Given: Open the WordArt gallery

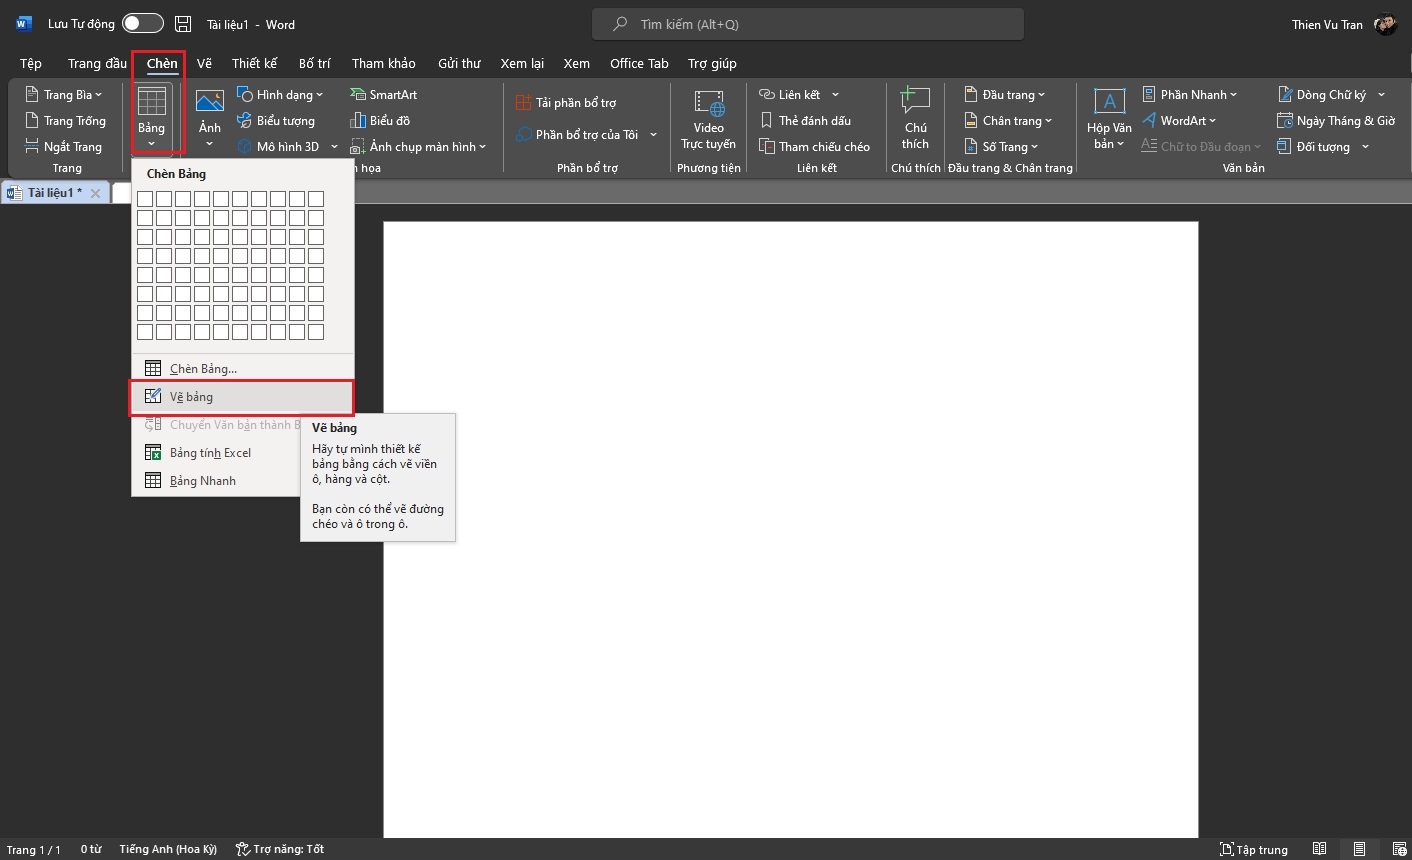Looking at the screenshot, I should [x=1179, y=121].
